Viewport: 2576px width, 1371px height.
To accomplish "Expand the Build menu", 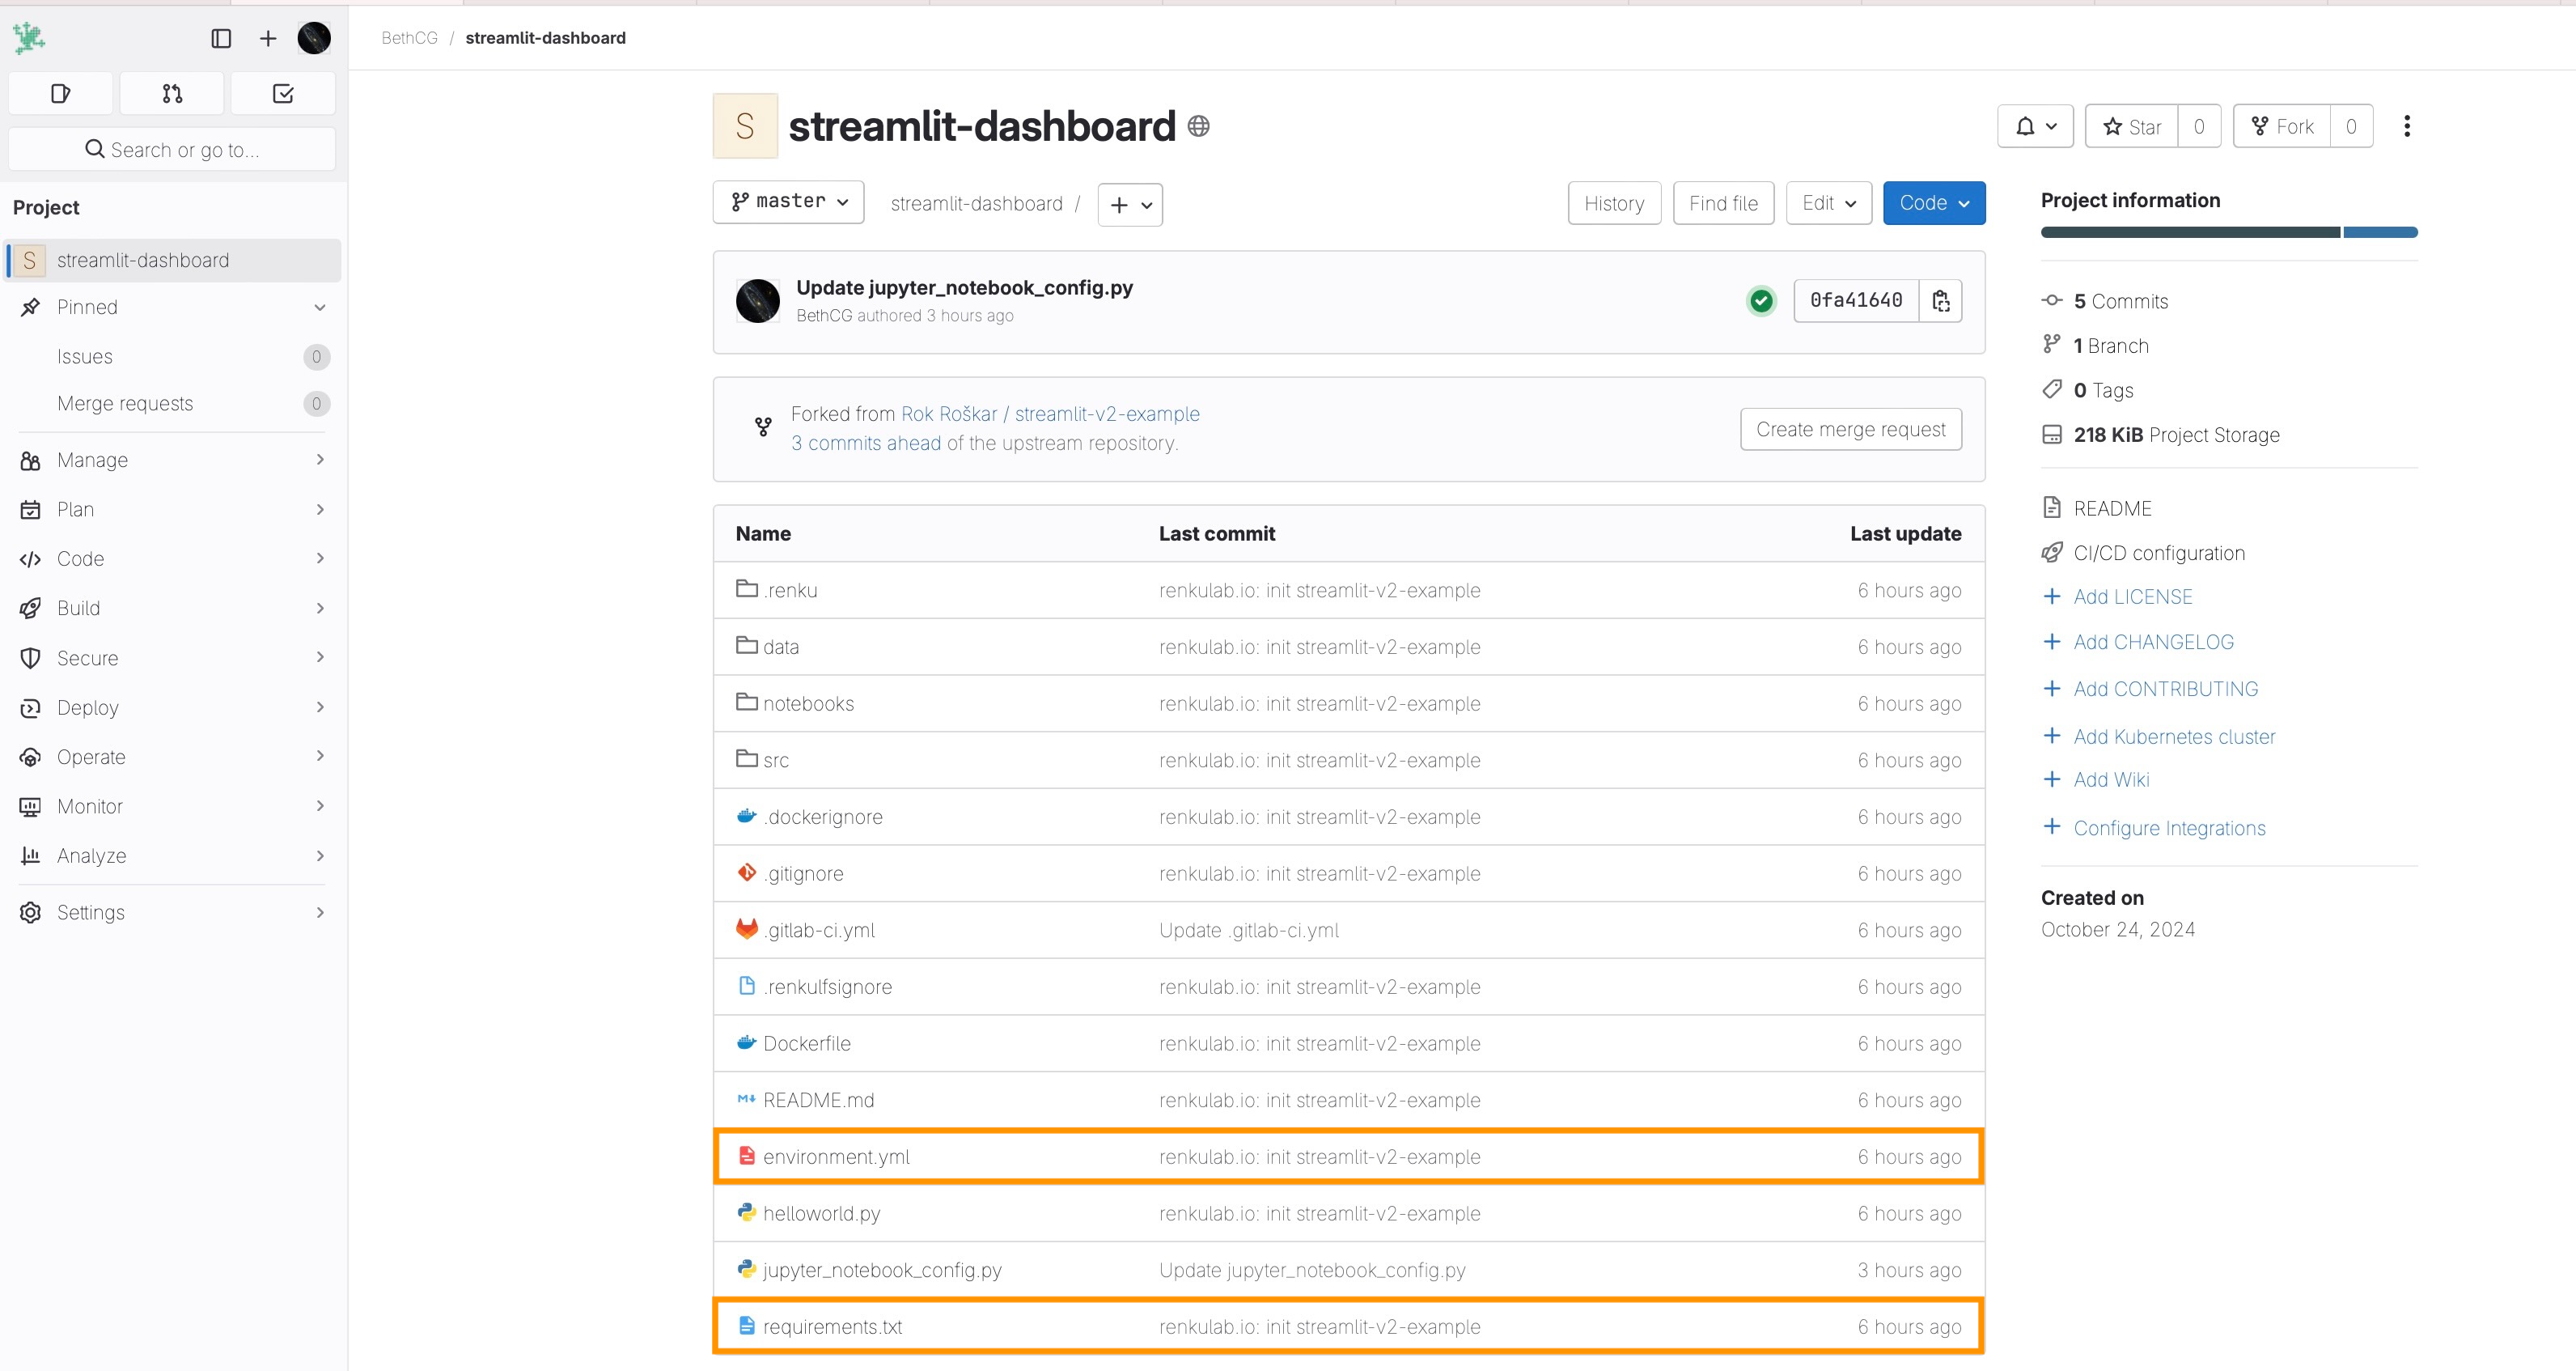I will click(x=172, y=608).
